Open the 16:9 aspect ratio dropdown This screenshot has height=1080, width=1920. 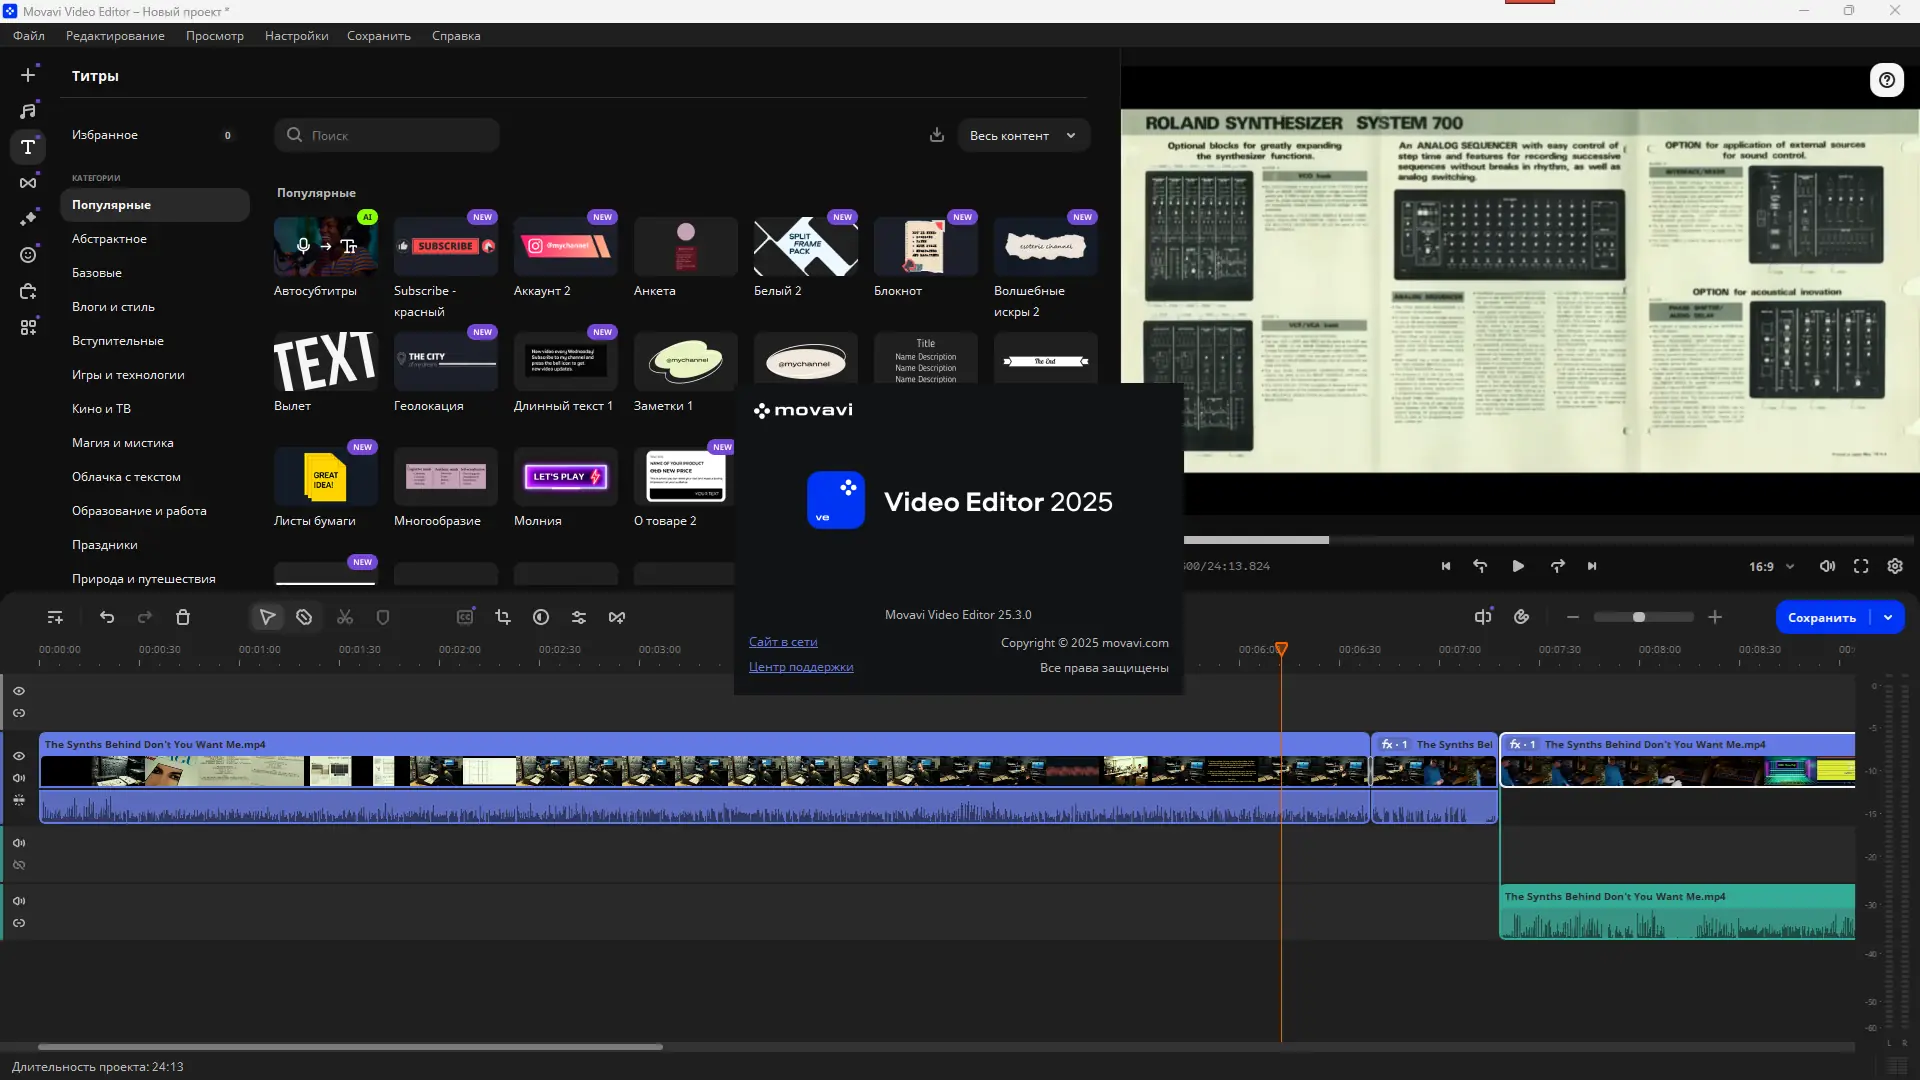1771,566
